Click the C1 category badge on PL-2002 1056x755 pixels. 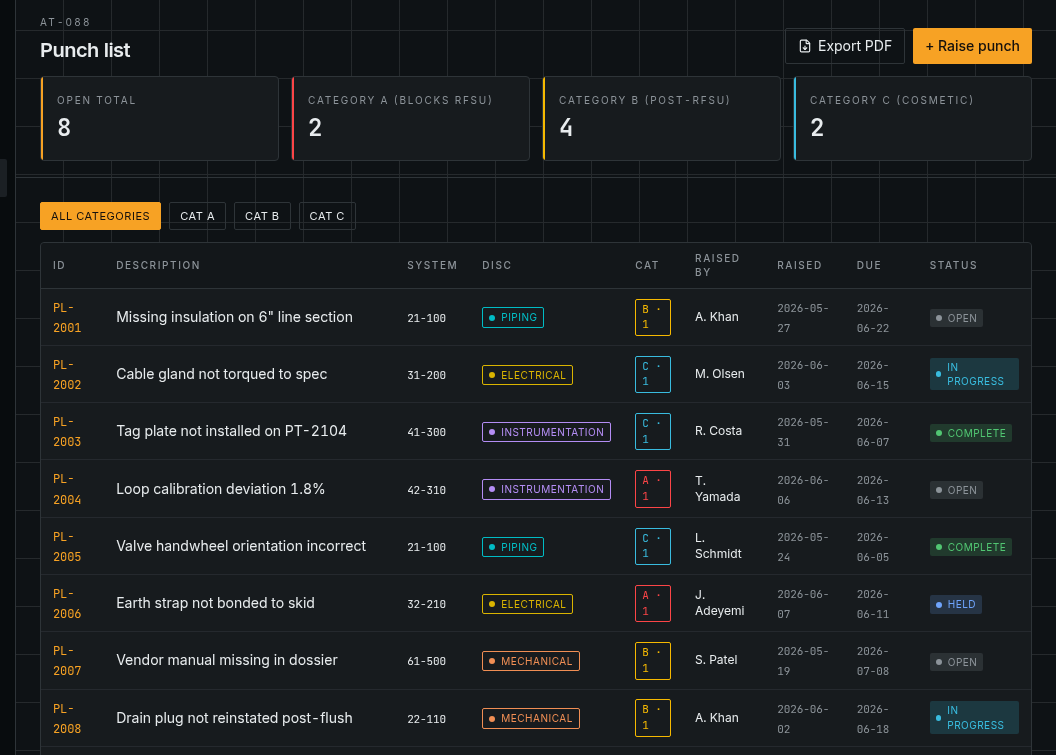point(653,374)
